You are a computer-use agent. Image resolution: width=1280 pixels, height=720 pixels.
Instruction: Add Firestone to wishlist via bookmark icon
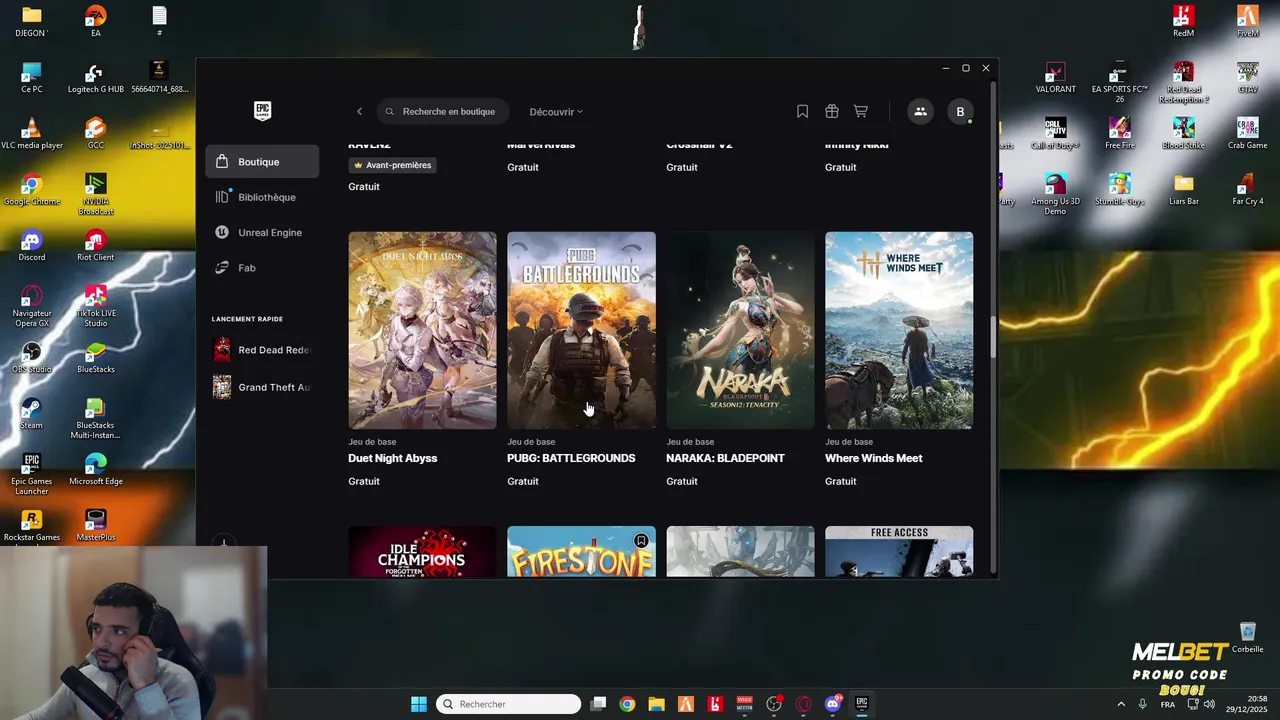click(x=641, y=541)
